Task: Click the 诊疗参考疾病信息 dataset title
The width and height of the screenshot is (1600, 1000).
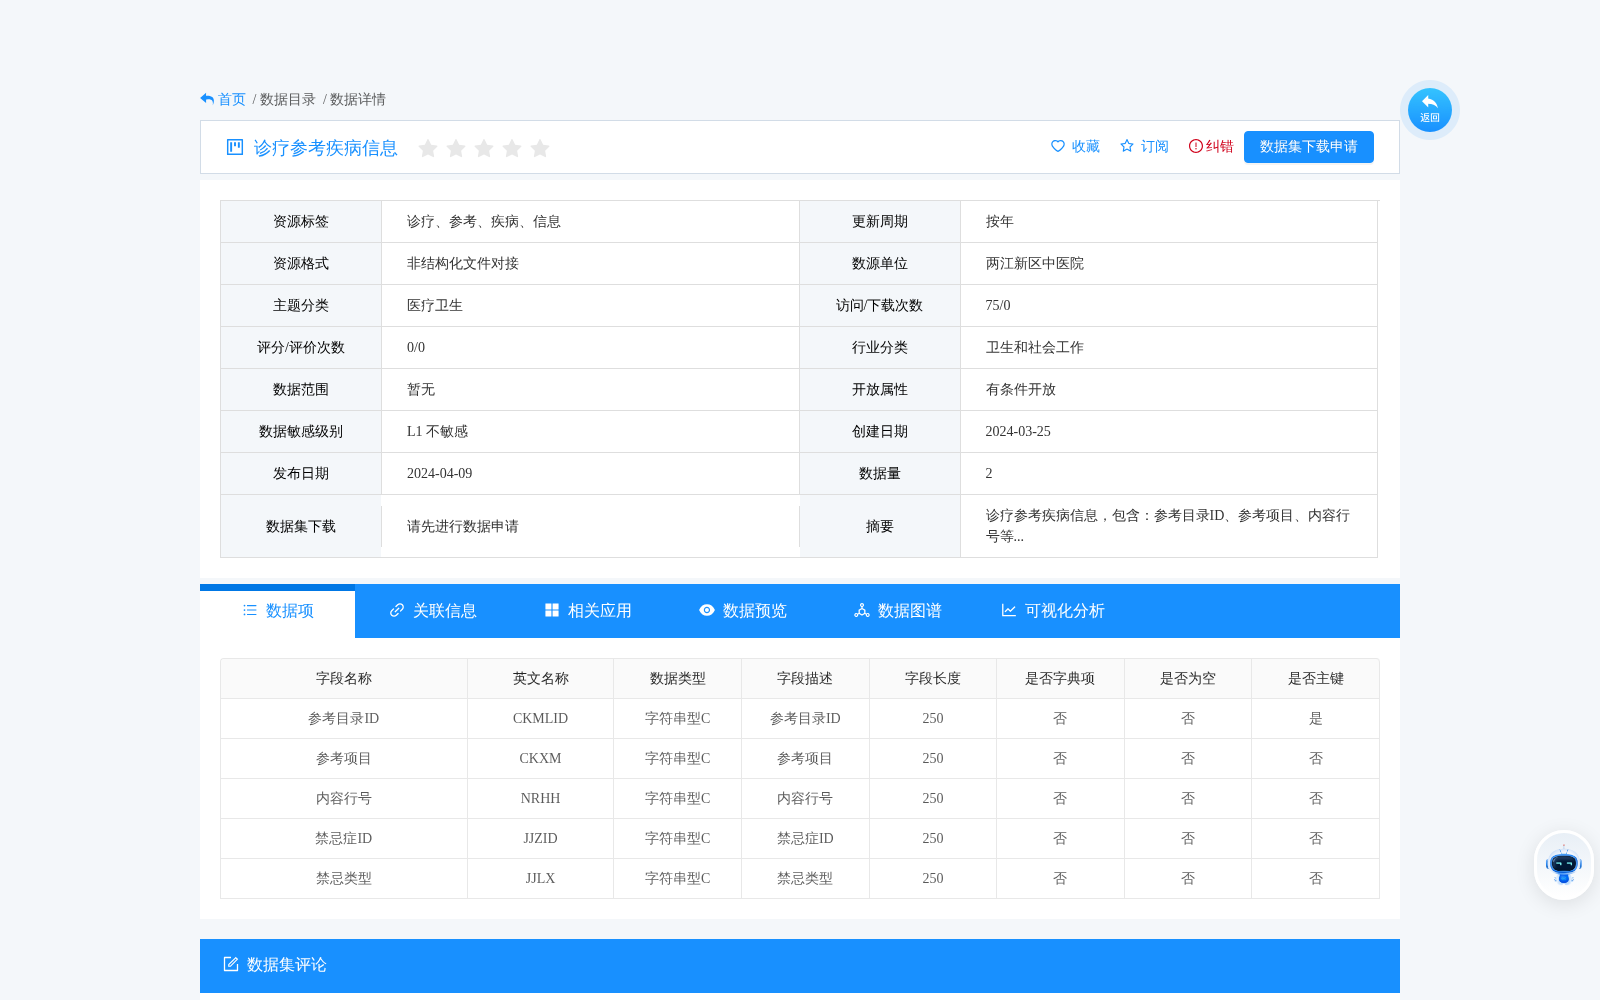Action: click(325, 148)
